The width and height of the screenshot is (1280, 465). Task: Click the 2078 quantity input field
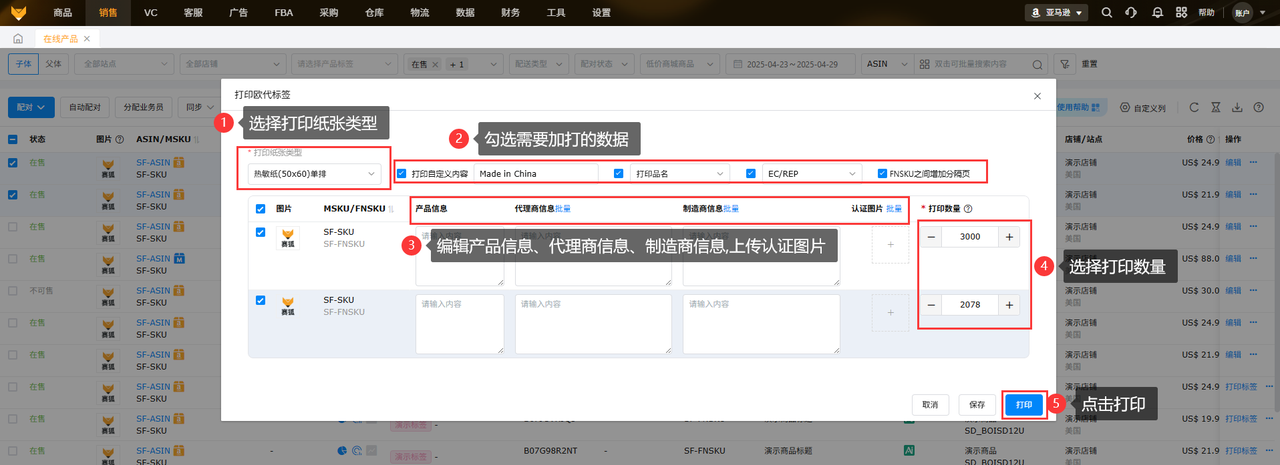[x=970, y=305]
